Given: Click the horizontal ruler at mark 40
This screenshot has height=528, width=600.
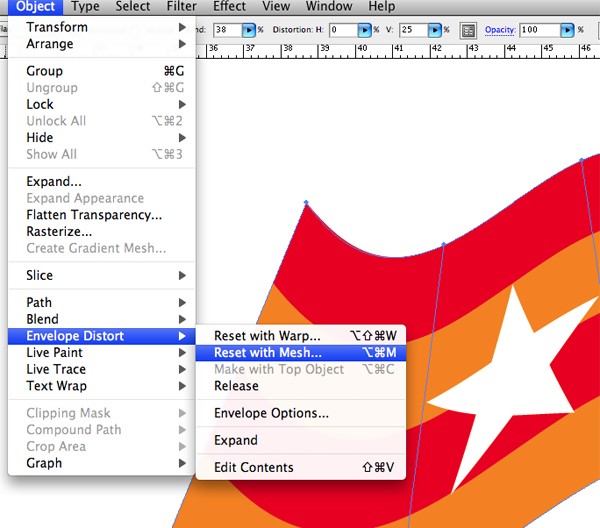Looking at the screenshot, I should coord(362,51).
